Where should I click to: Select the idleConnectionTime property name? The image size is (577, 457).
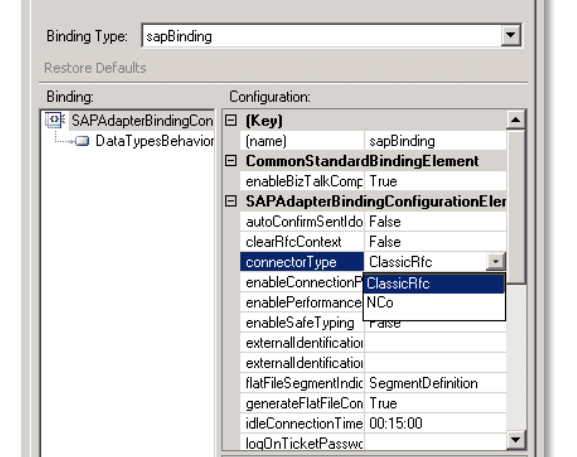tap(302, 424)
